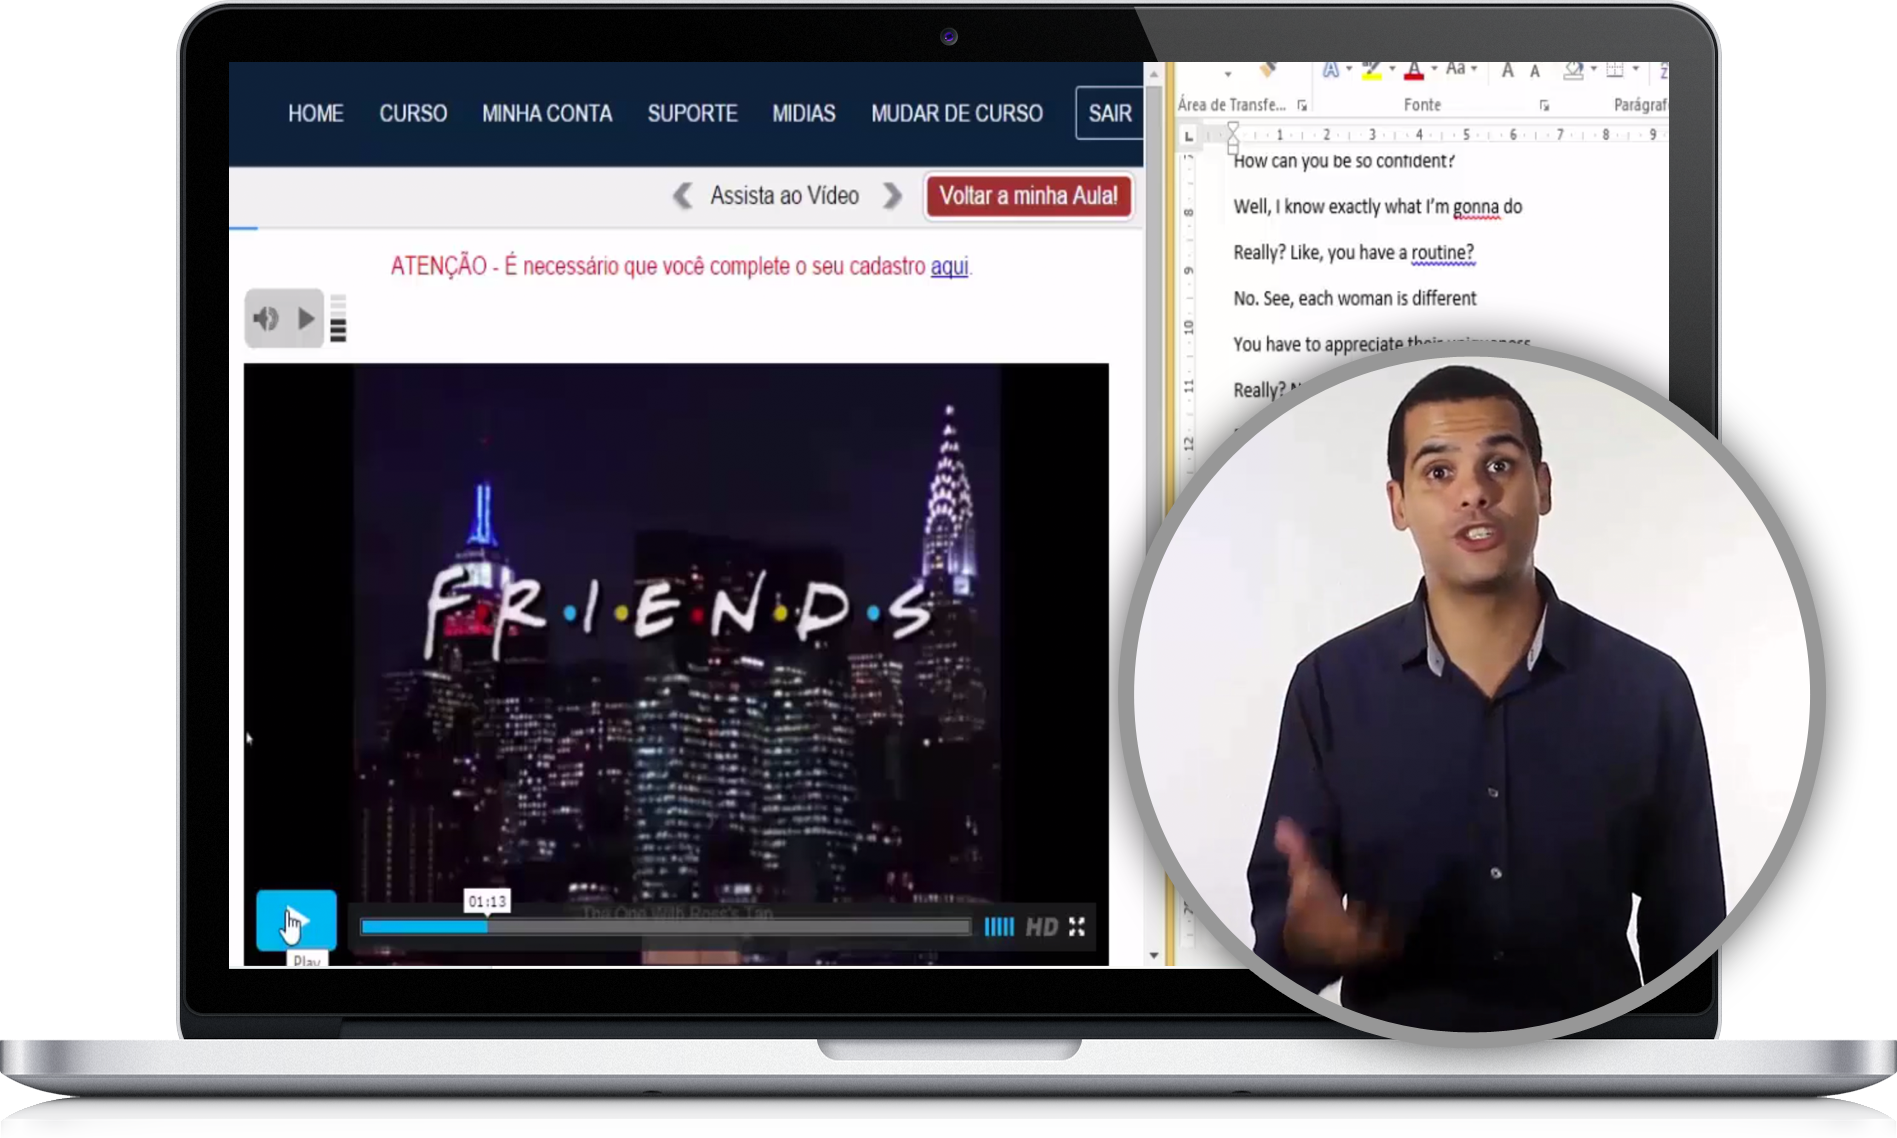This screenshot has height=1138, width=1897.
Task: Open font color dropdown arrow in Word
Action: tap(1434, 69)
